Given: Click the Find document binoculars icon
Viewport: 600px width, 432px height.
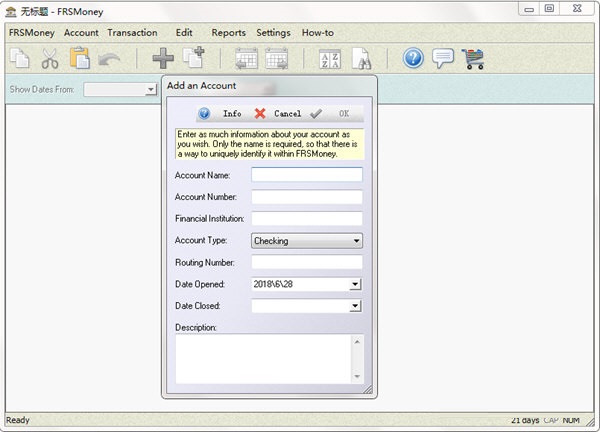Looking at the screenshot, I should click(x=361, y=59).
